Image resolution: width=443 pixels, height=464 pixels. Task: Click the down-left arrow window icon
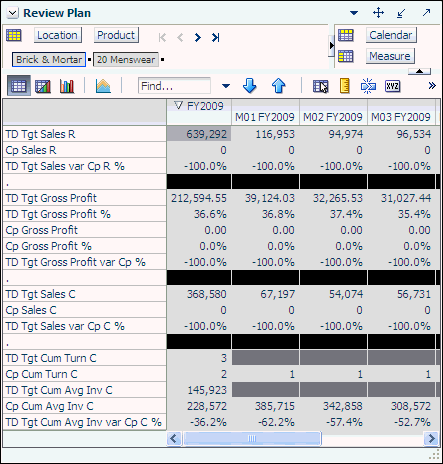click(x=401, y=13)
